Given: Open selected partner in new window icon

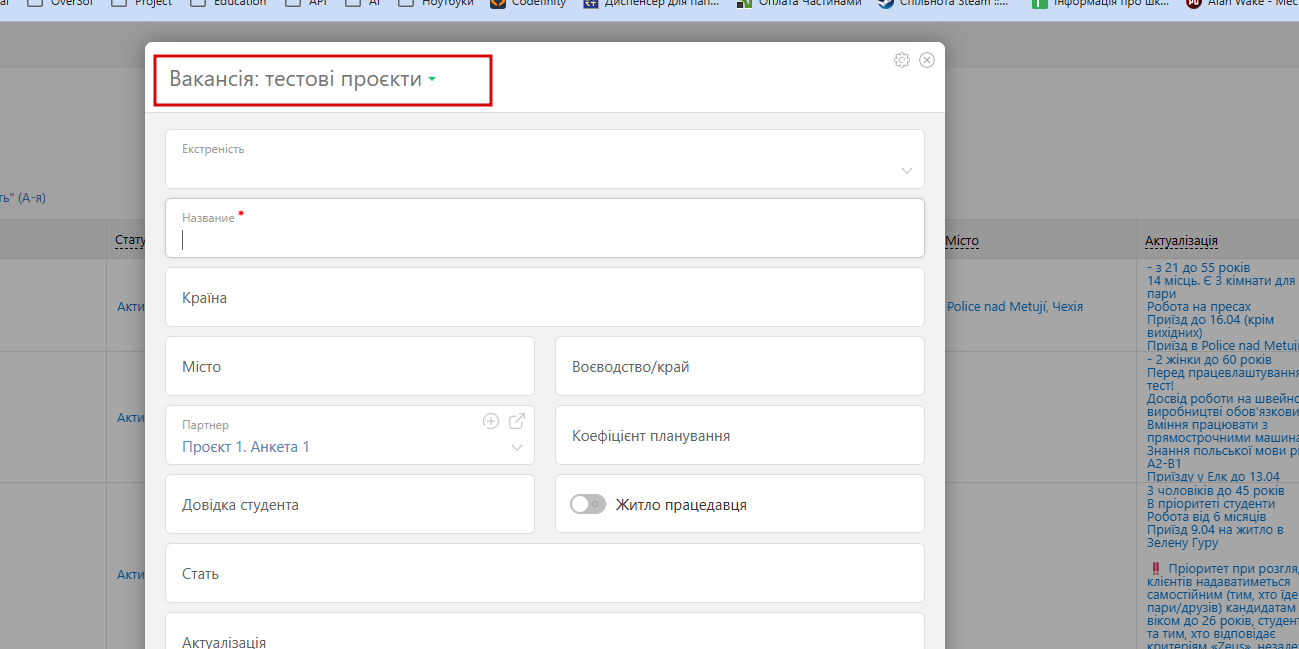Looking at the screenshot, I should point(517,421).
